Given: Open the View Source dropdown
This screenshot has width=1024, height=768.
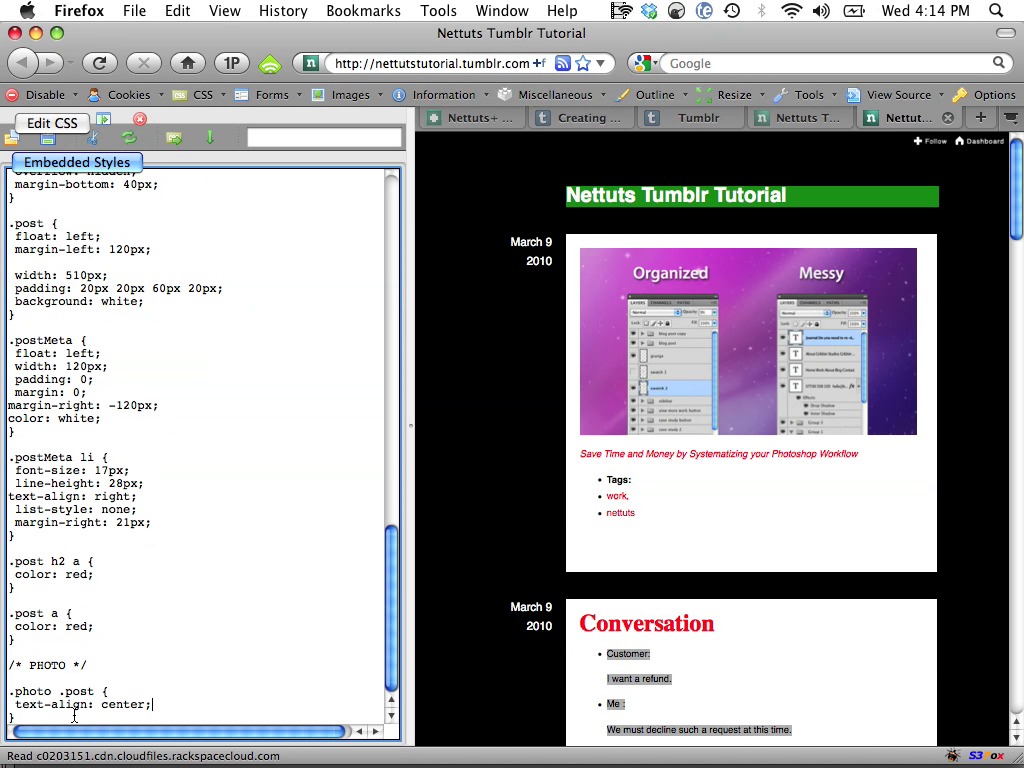Looking at the screenshot, I should click(895, 95).
